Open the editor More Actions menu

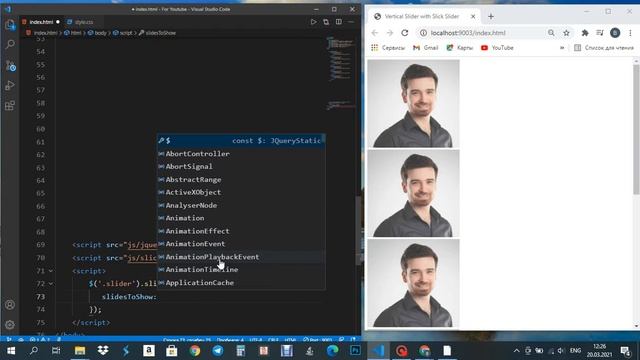(x=351, y=22)
